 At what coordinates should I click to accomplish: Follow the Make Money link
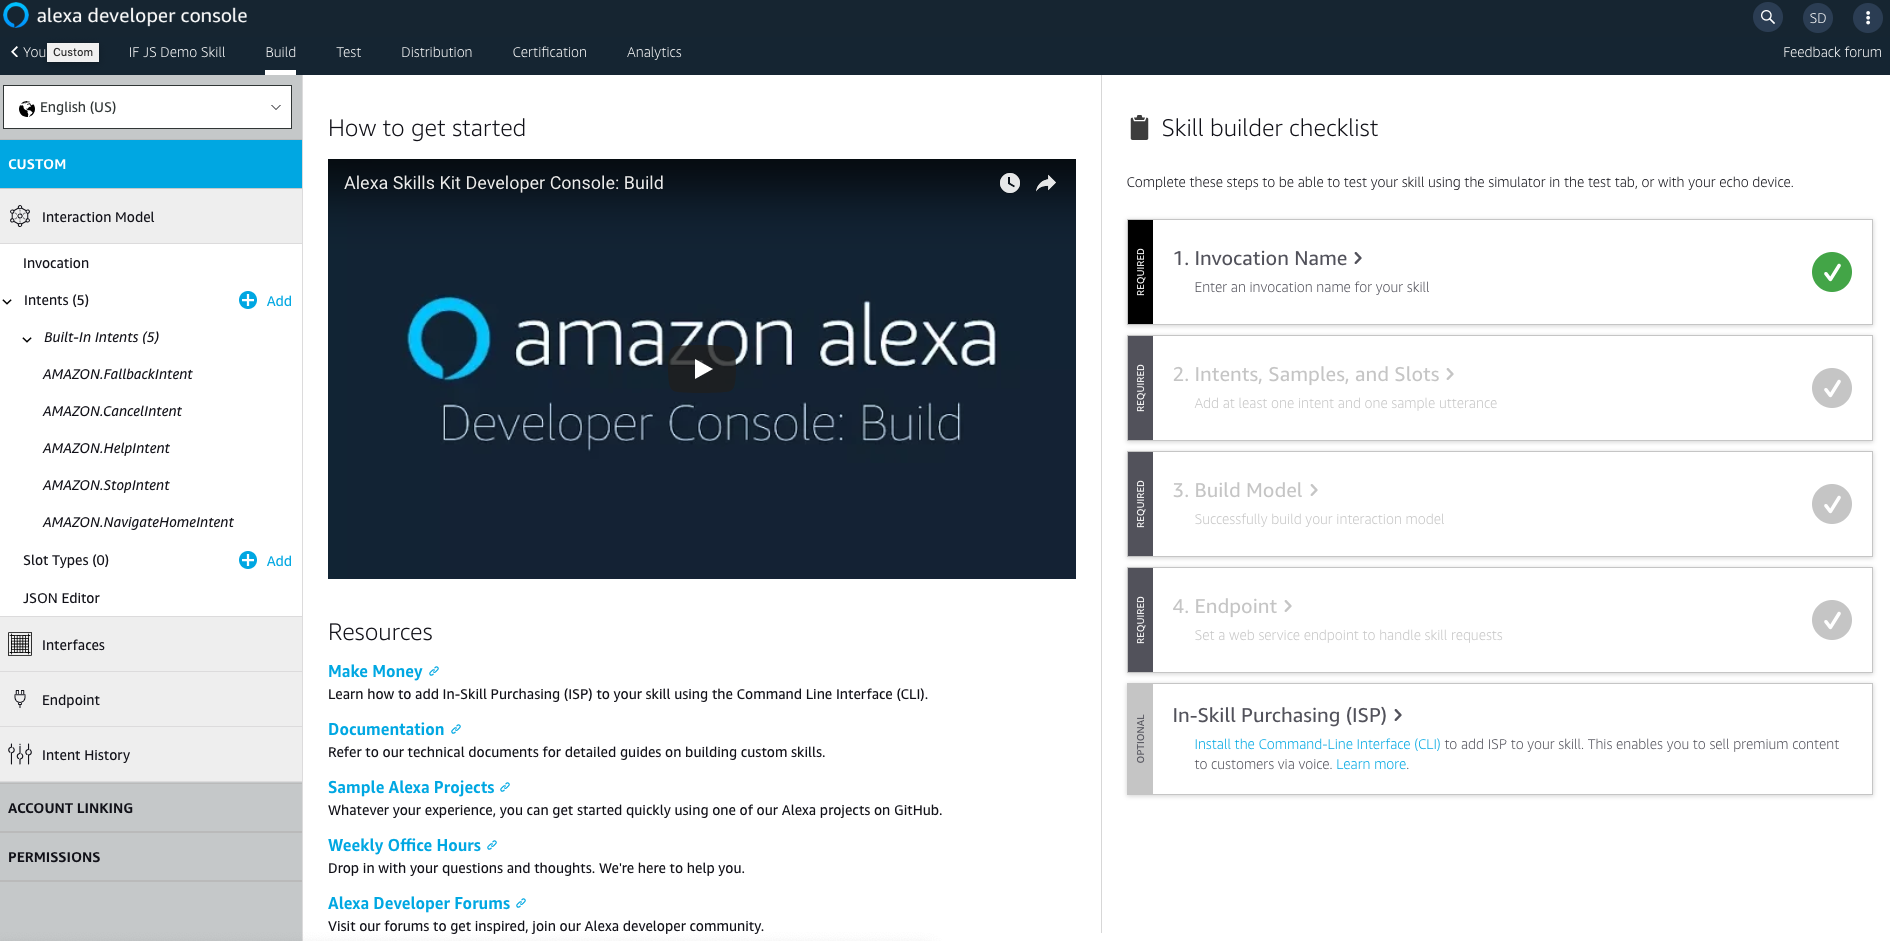tap(375, 671)
